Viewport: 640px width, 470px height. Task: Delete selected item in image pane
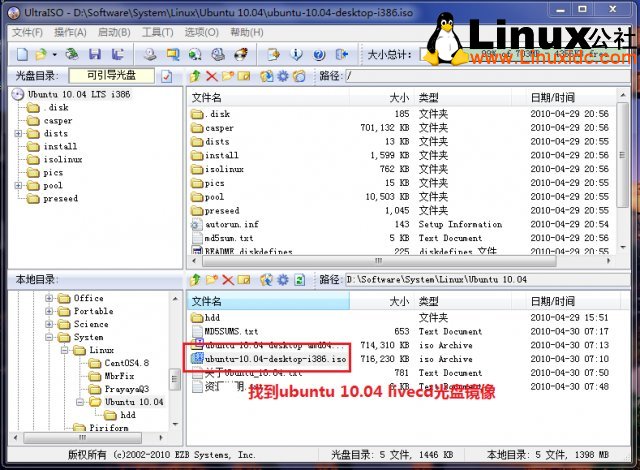point(211,76)
